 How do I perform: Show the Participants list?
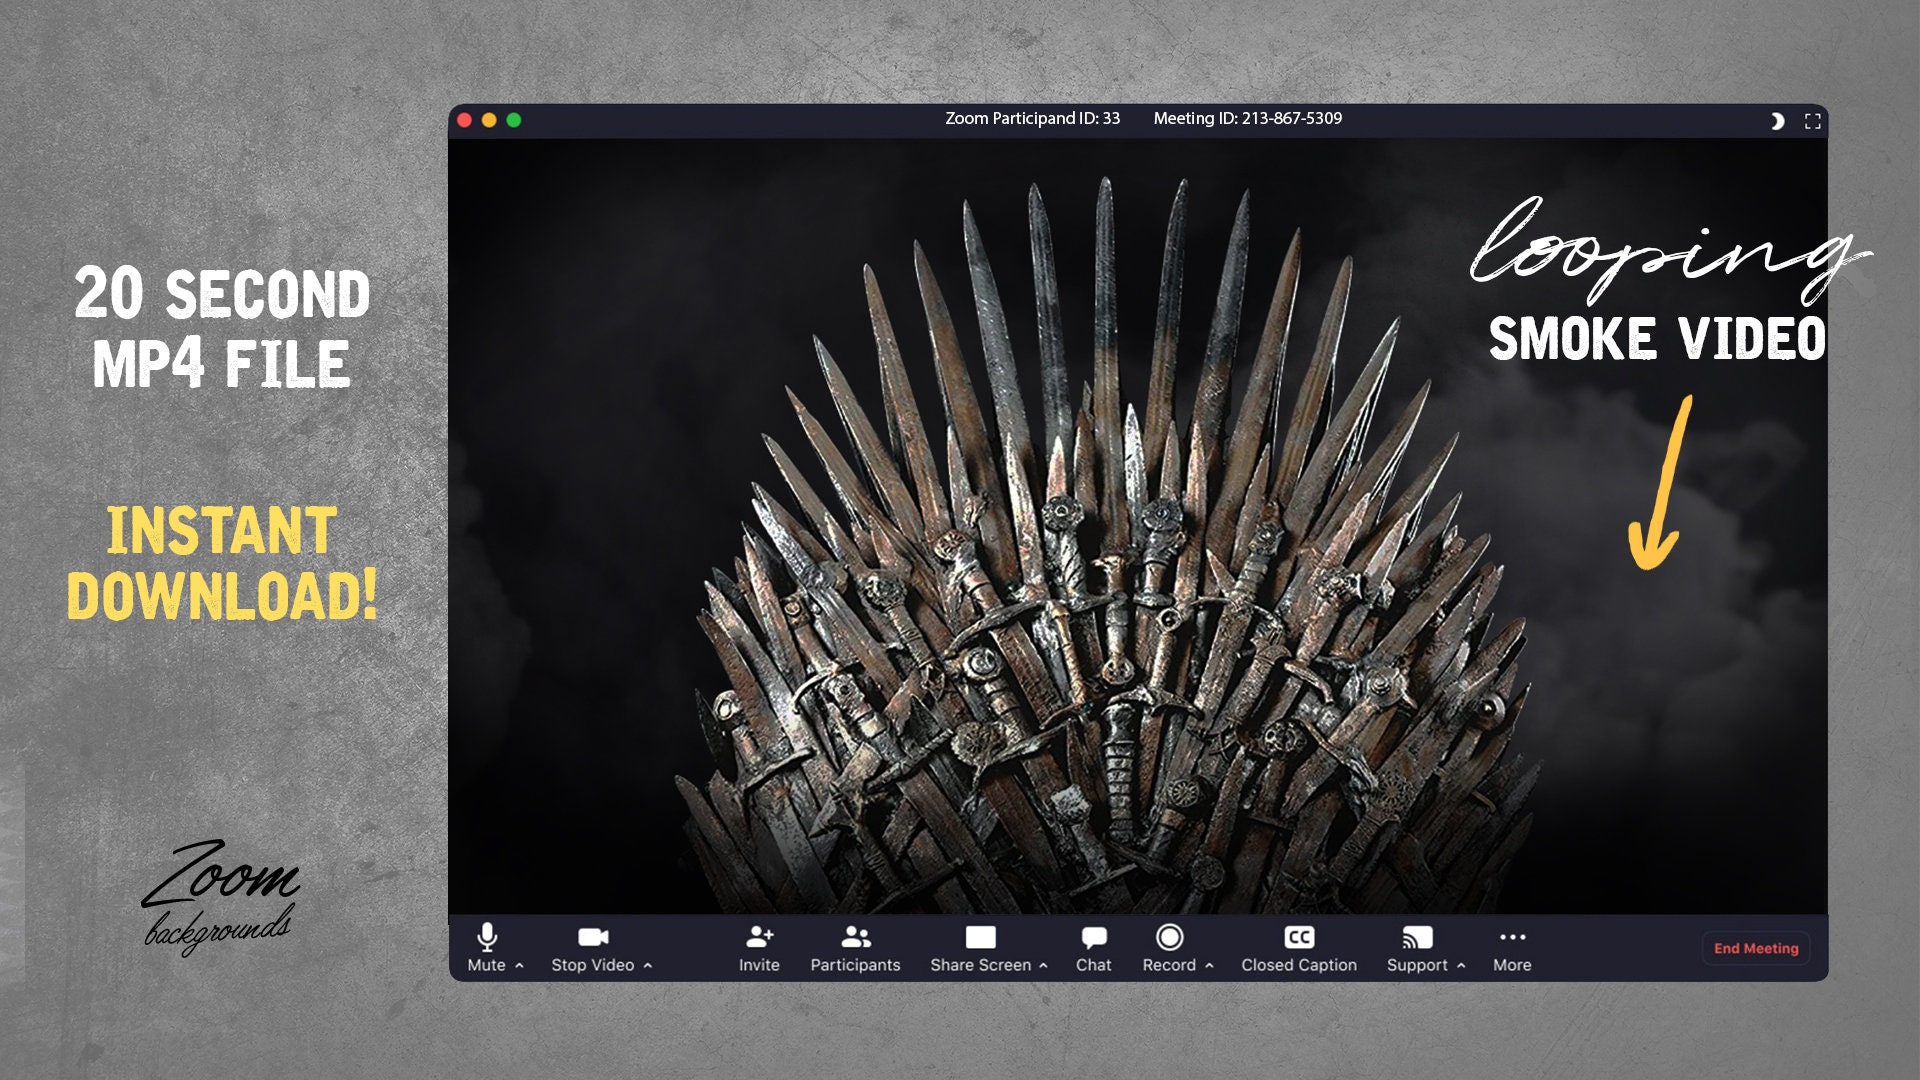click(855, 948)
